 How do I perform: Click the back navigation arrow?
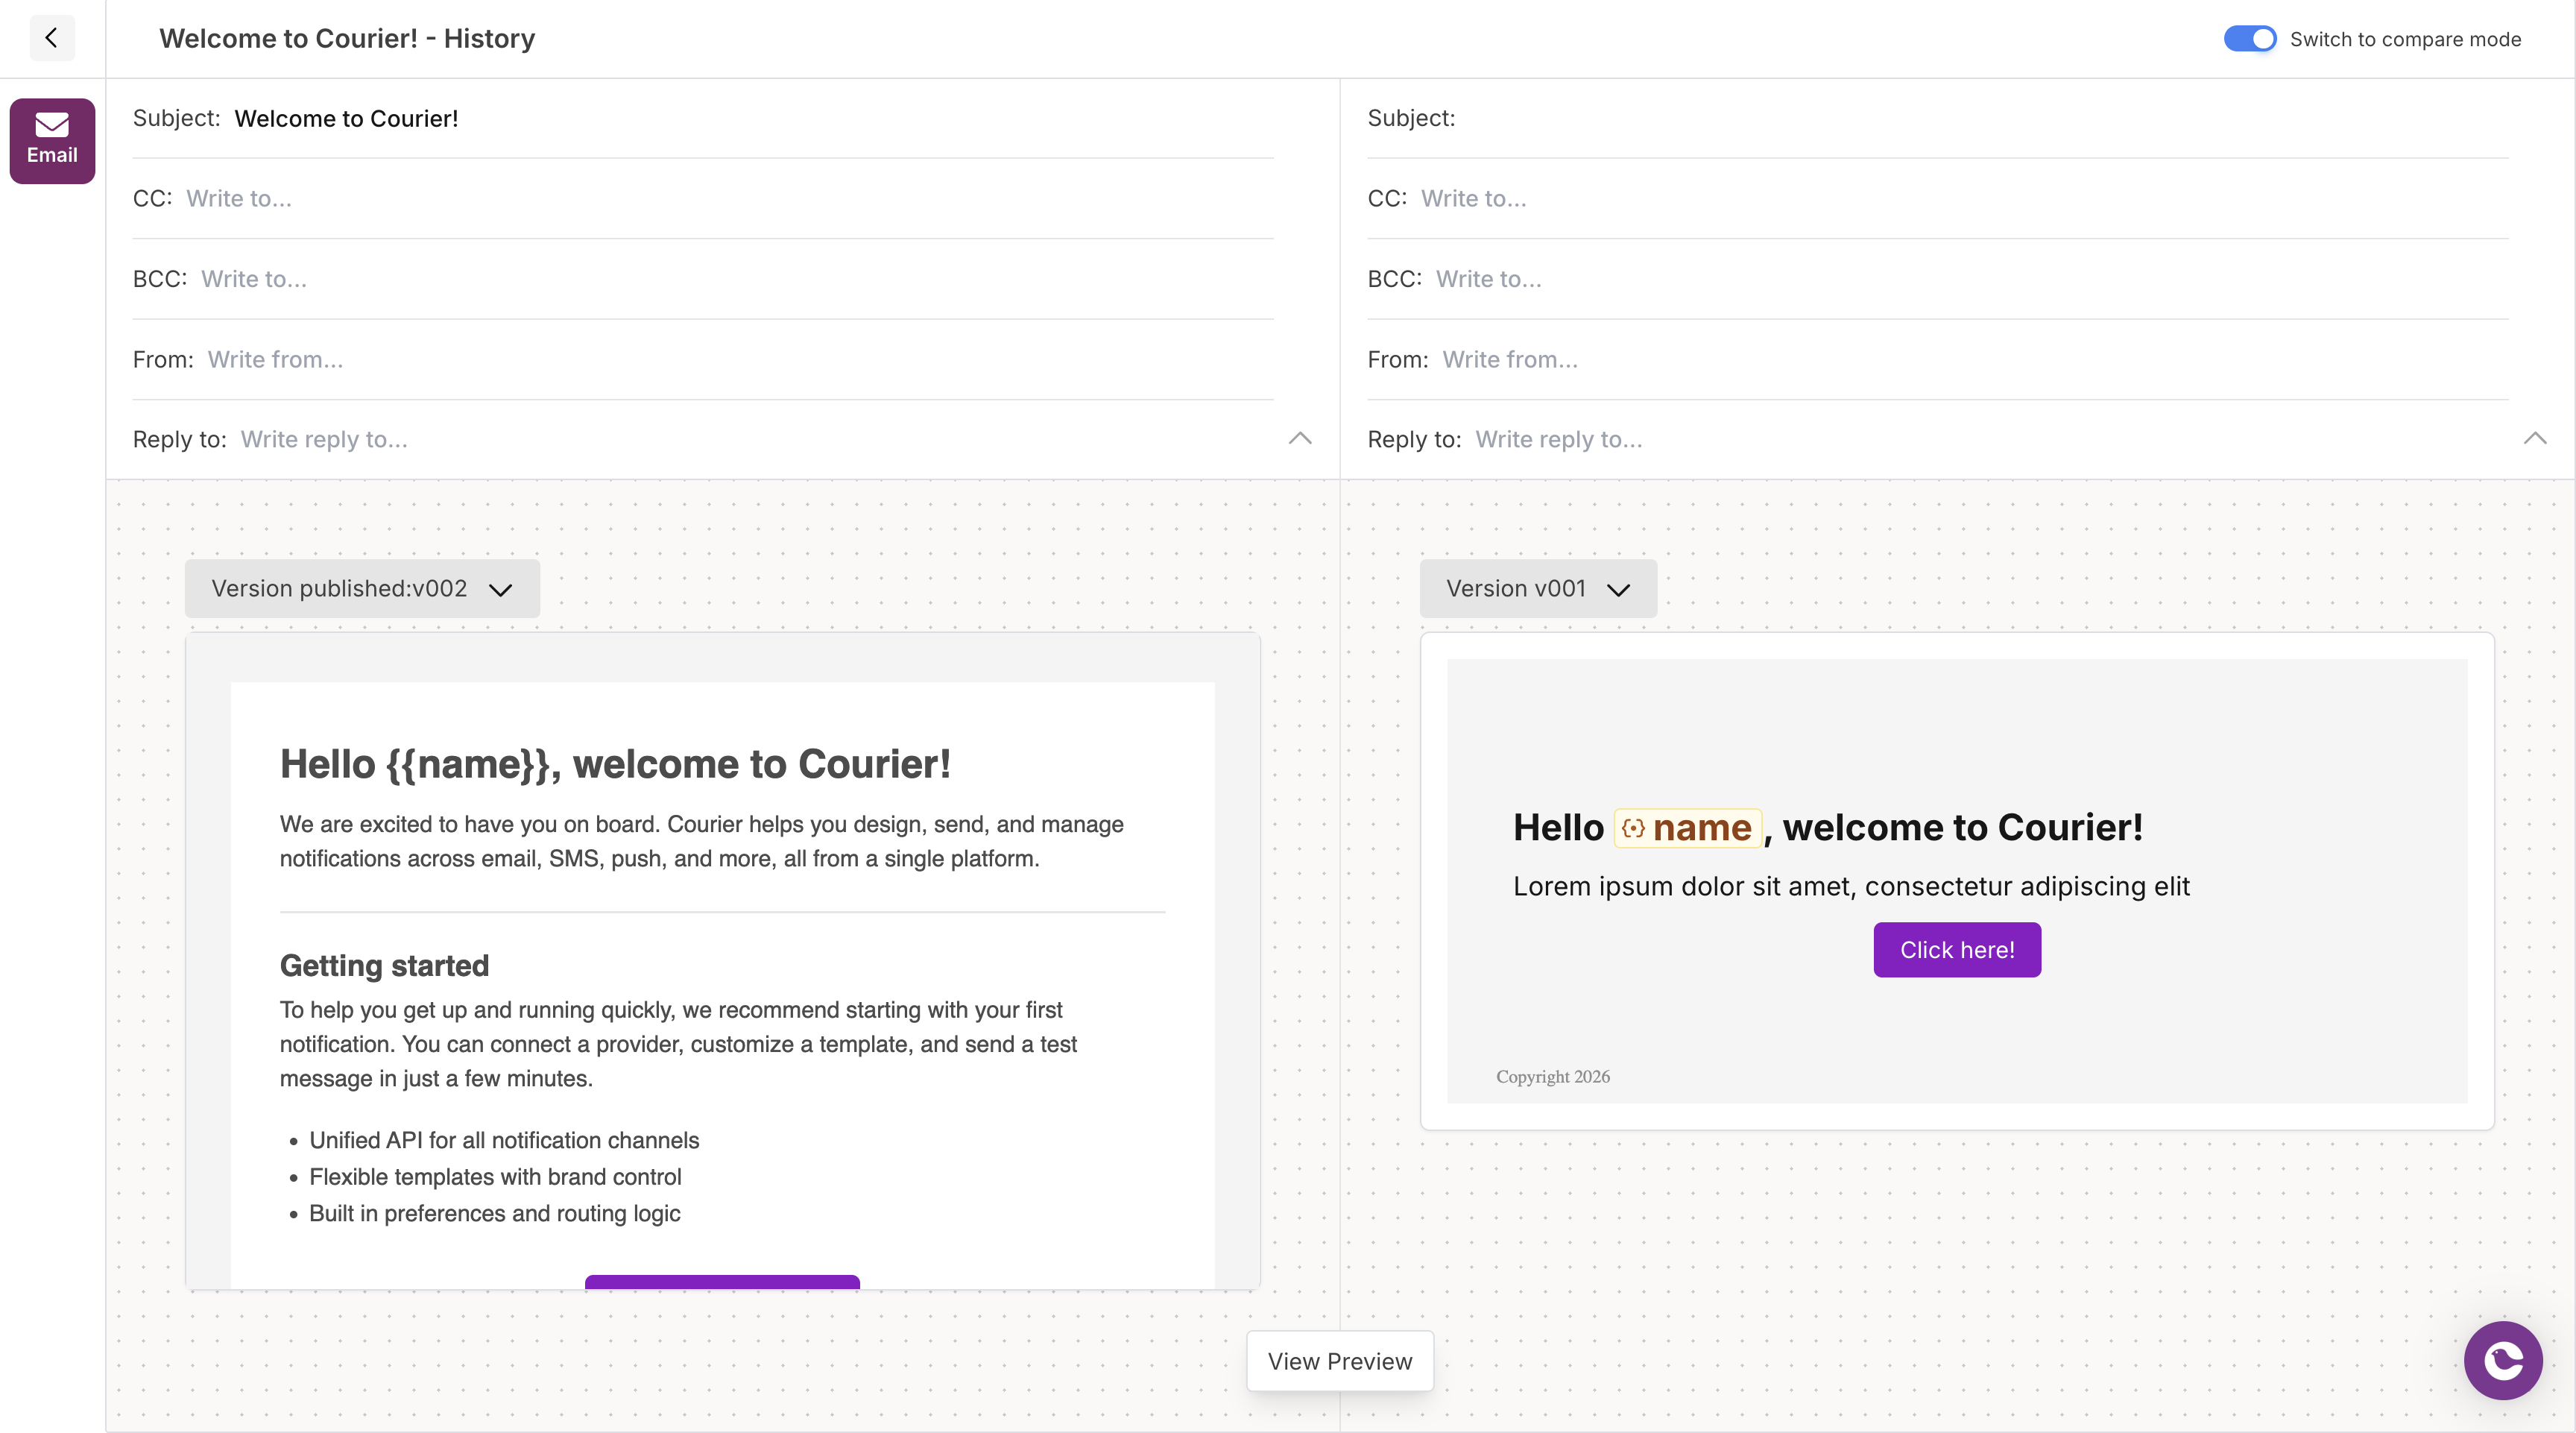(52, 38)
